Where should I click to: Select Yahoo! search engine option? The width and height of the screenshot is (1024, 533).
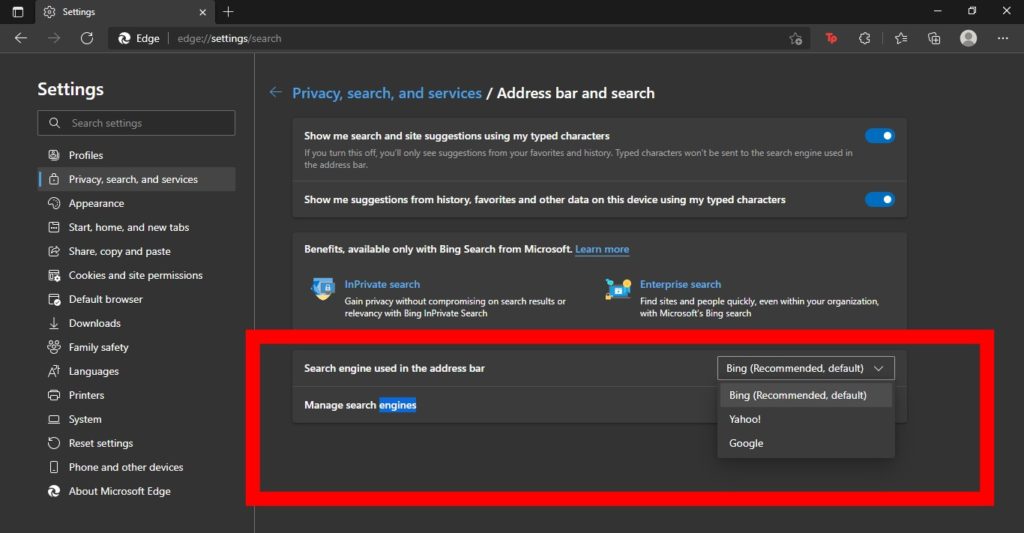806,419
